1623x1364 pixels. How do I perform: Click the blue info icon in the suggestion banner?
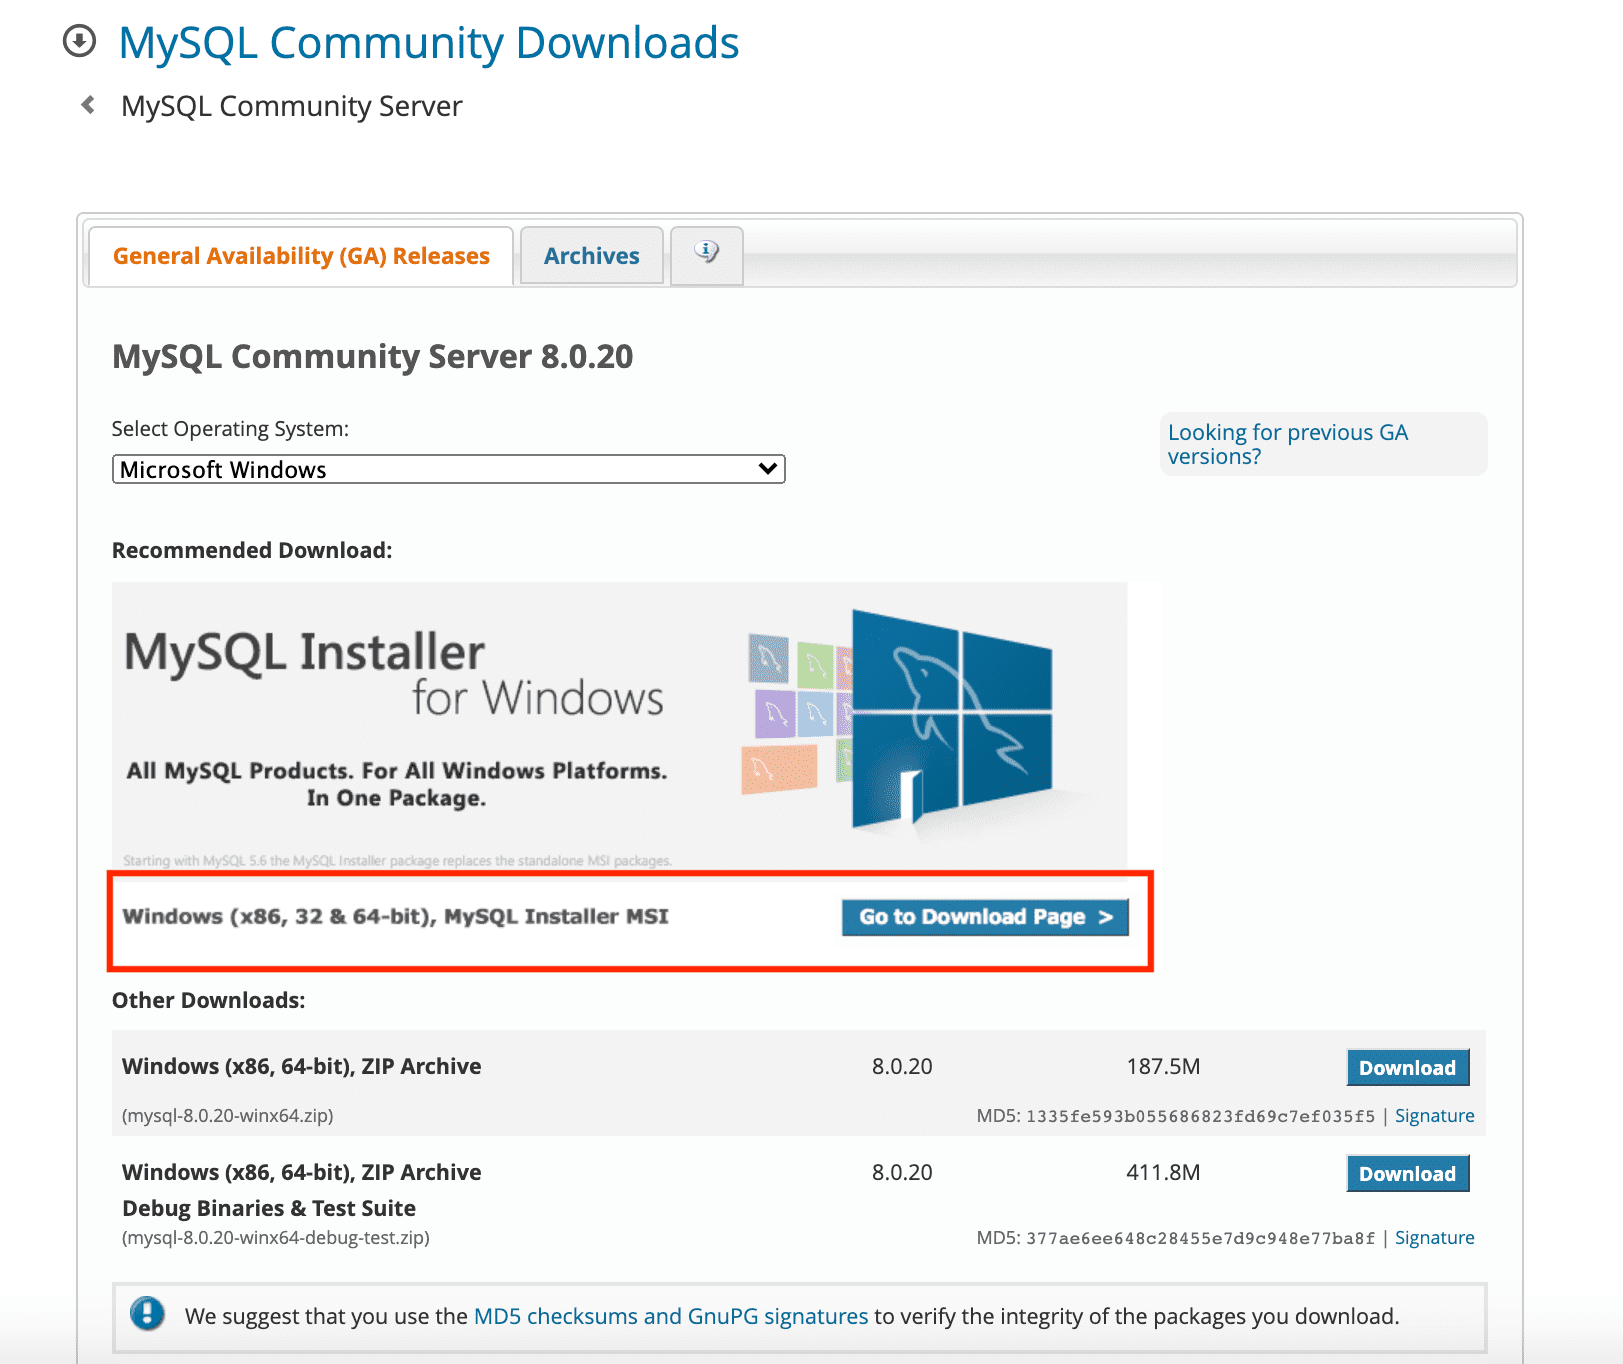(x=148, y=1316)
